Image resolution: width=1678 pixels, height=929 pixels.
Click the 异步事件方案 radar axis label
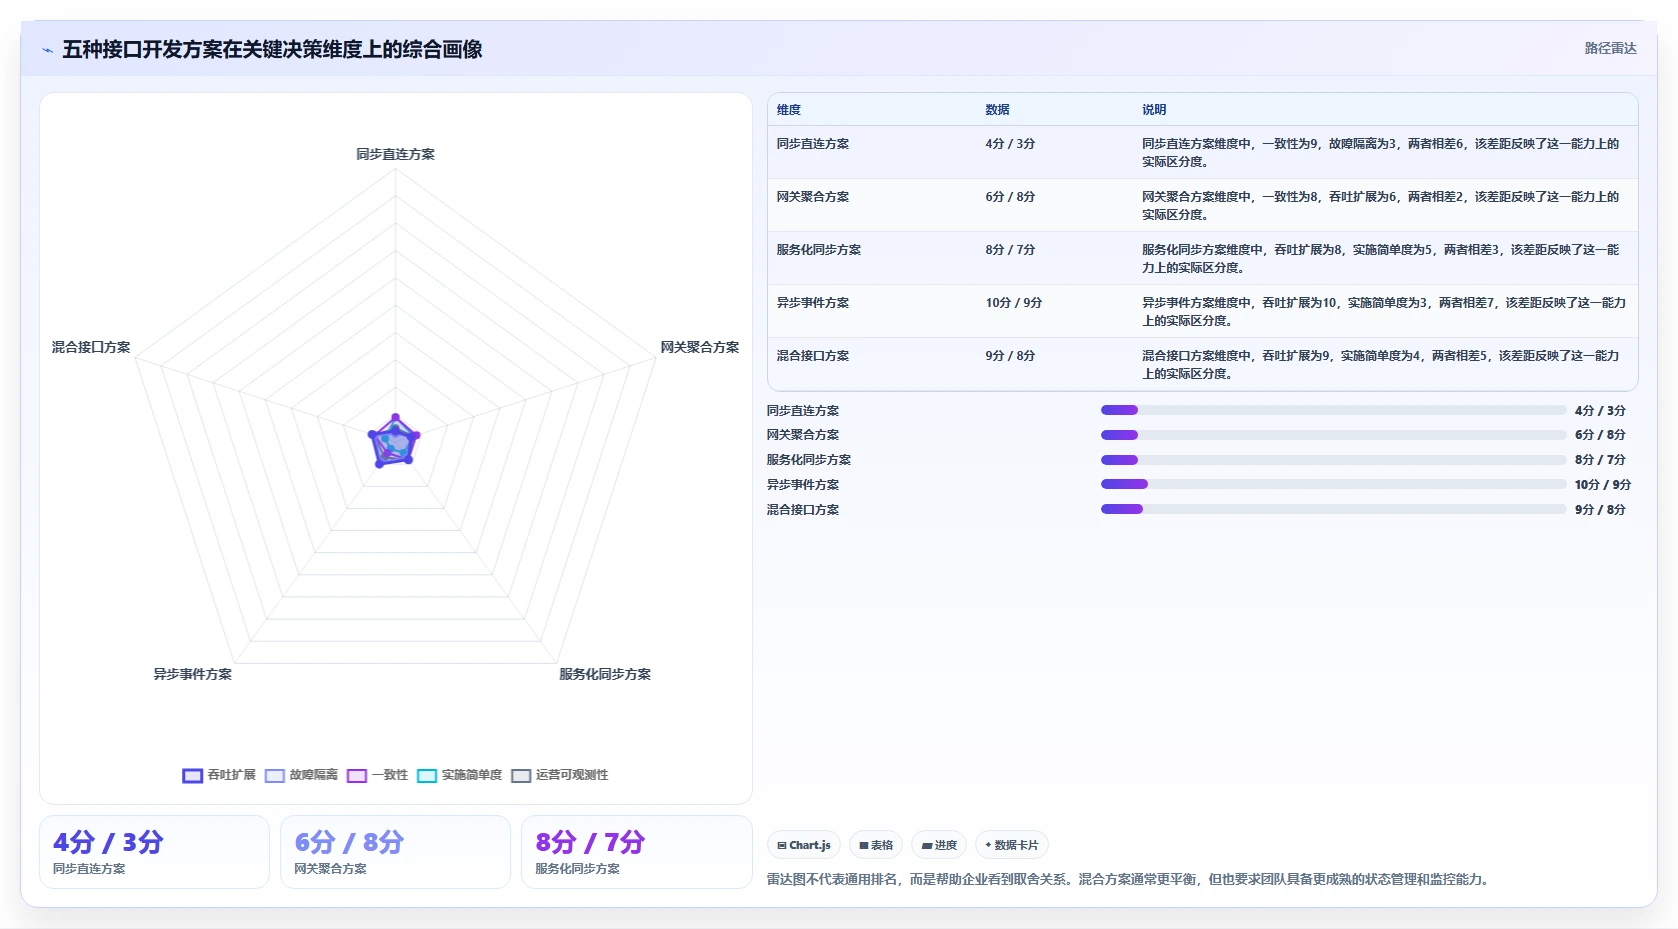click(192, 674)
